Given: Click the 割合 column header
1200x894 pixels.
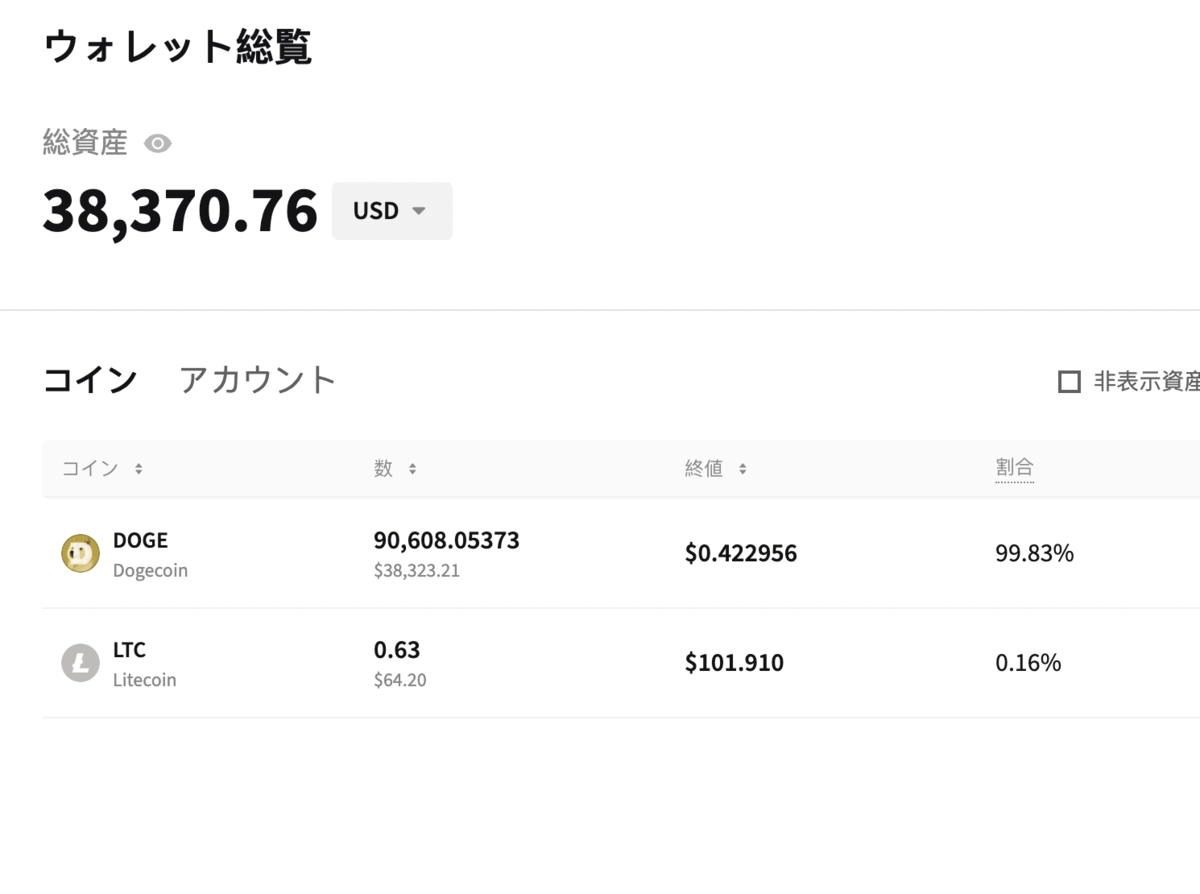Looking at the screenshot, I should [x=1014, y=468].
